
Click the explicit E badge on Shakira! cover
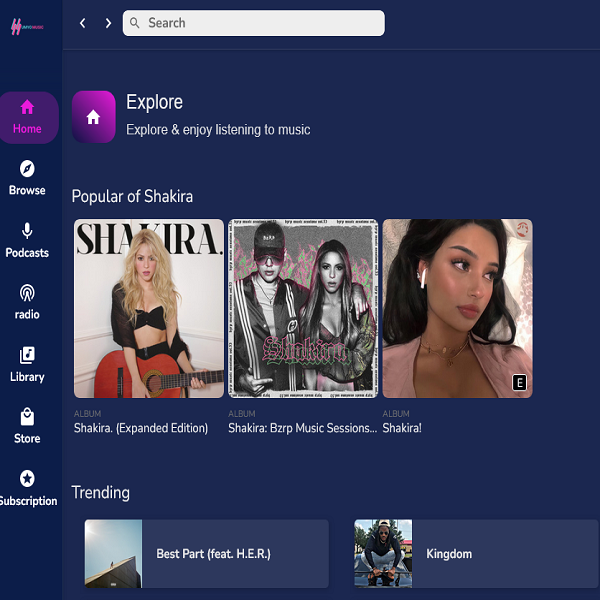click(x=520, y=383)
